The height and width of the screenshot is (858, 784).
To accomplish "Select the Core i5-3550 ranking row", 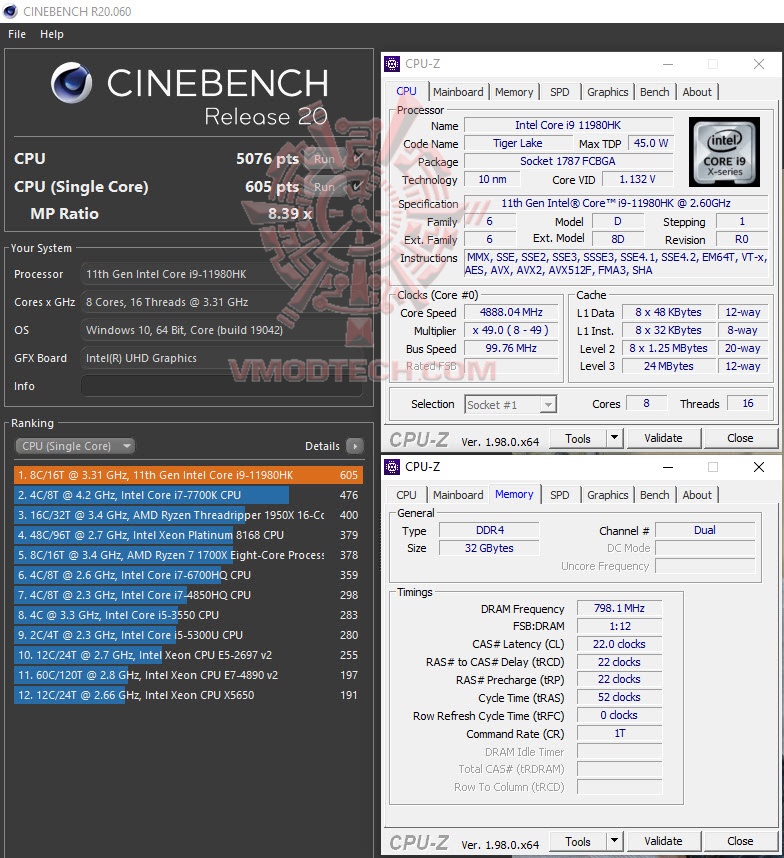I will [x=188, y=615].
